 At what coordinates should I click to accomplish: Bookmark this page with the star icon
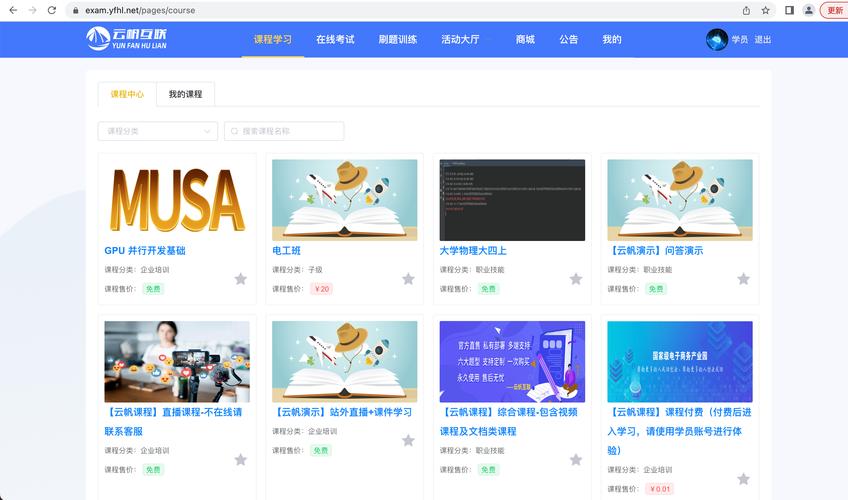point(766,10)
